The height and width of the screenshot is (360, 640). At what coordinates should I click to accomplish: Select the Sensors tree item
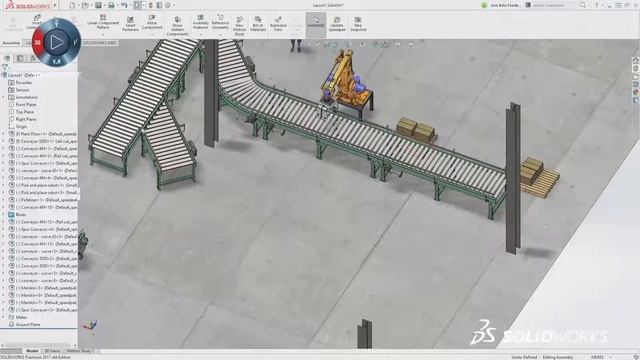click(22, 90)
